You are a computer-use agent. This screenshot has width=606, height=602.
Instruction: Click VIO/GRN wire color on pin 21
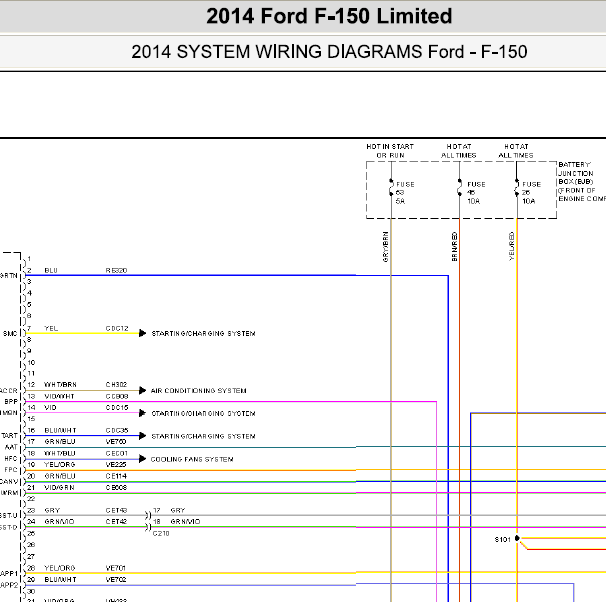click(x=59, y=488)
